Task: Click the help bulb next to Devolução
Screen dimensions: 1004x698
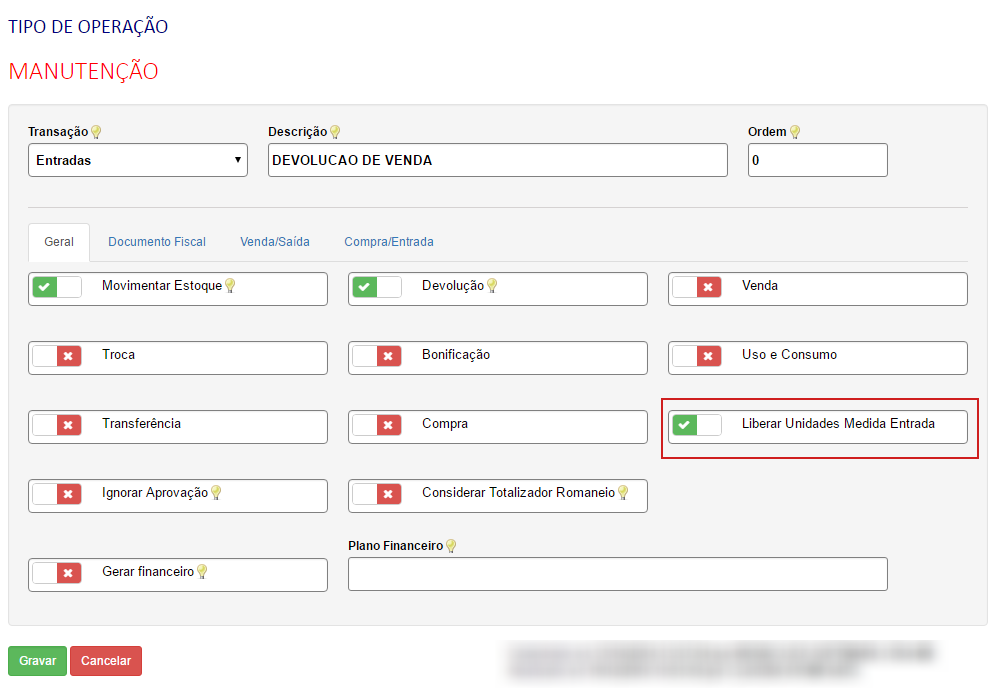Action: point(491,286)
